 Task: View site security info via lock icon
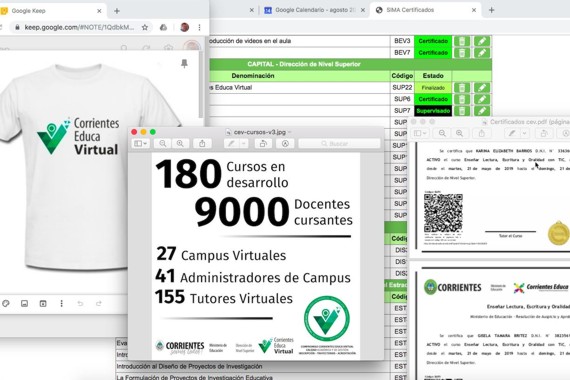[x=17, y=27]
